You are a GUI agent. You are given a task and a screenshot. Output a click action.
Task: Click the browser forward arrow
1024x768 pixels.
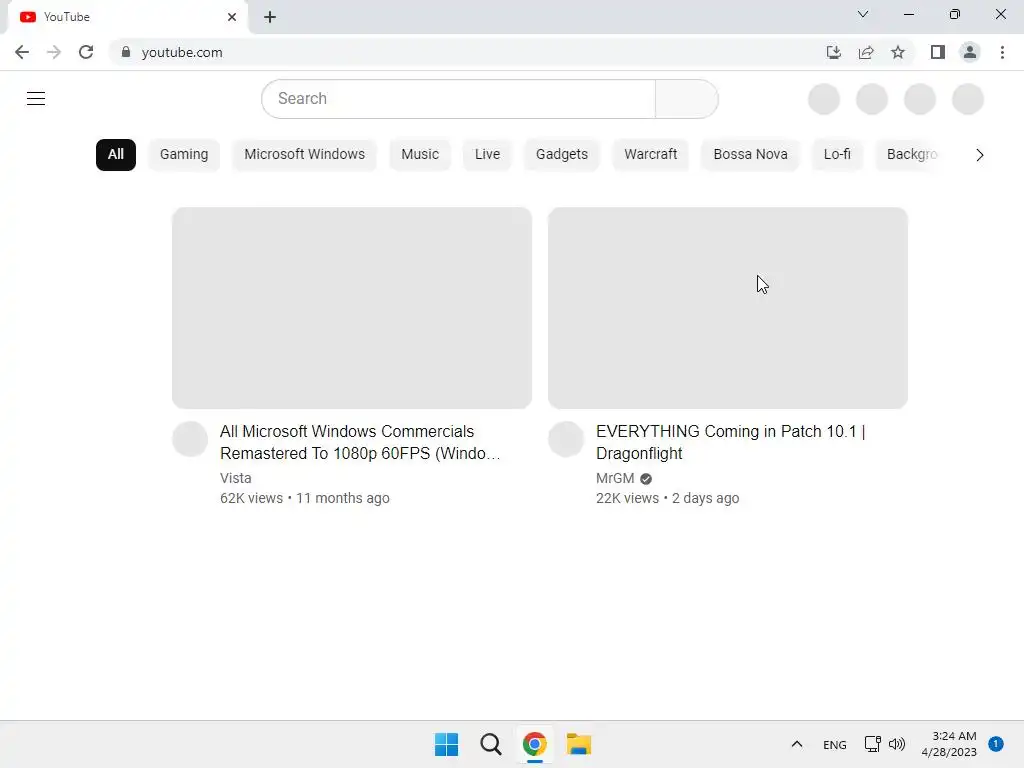coord(54,52)
